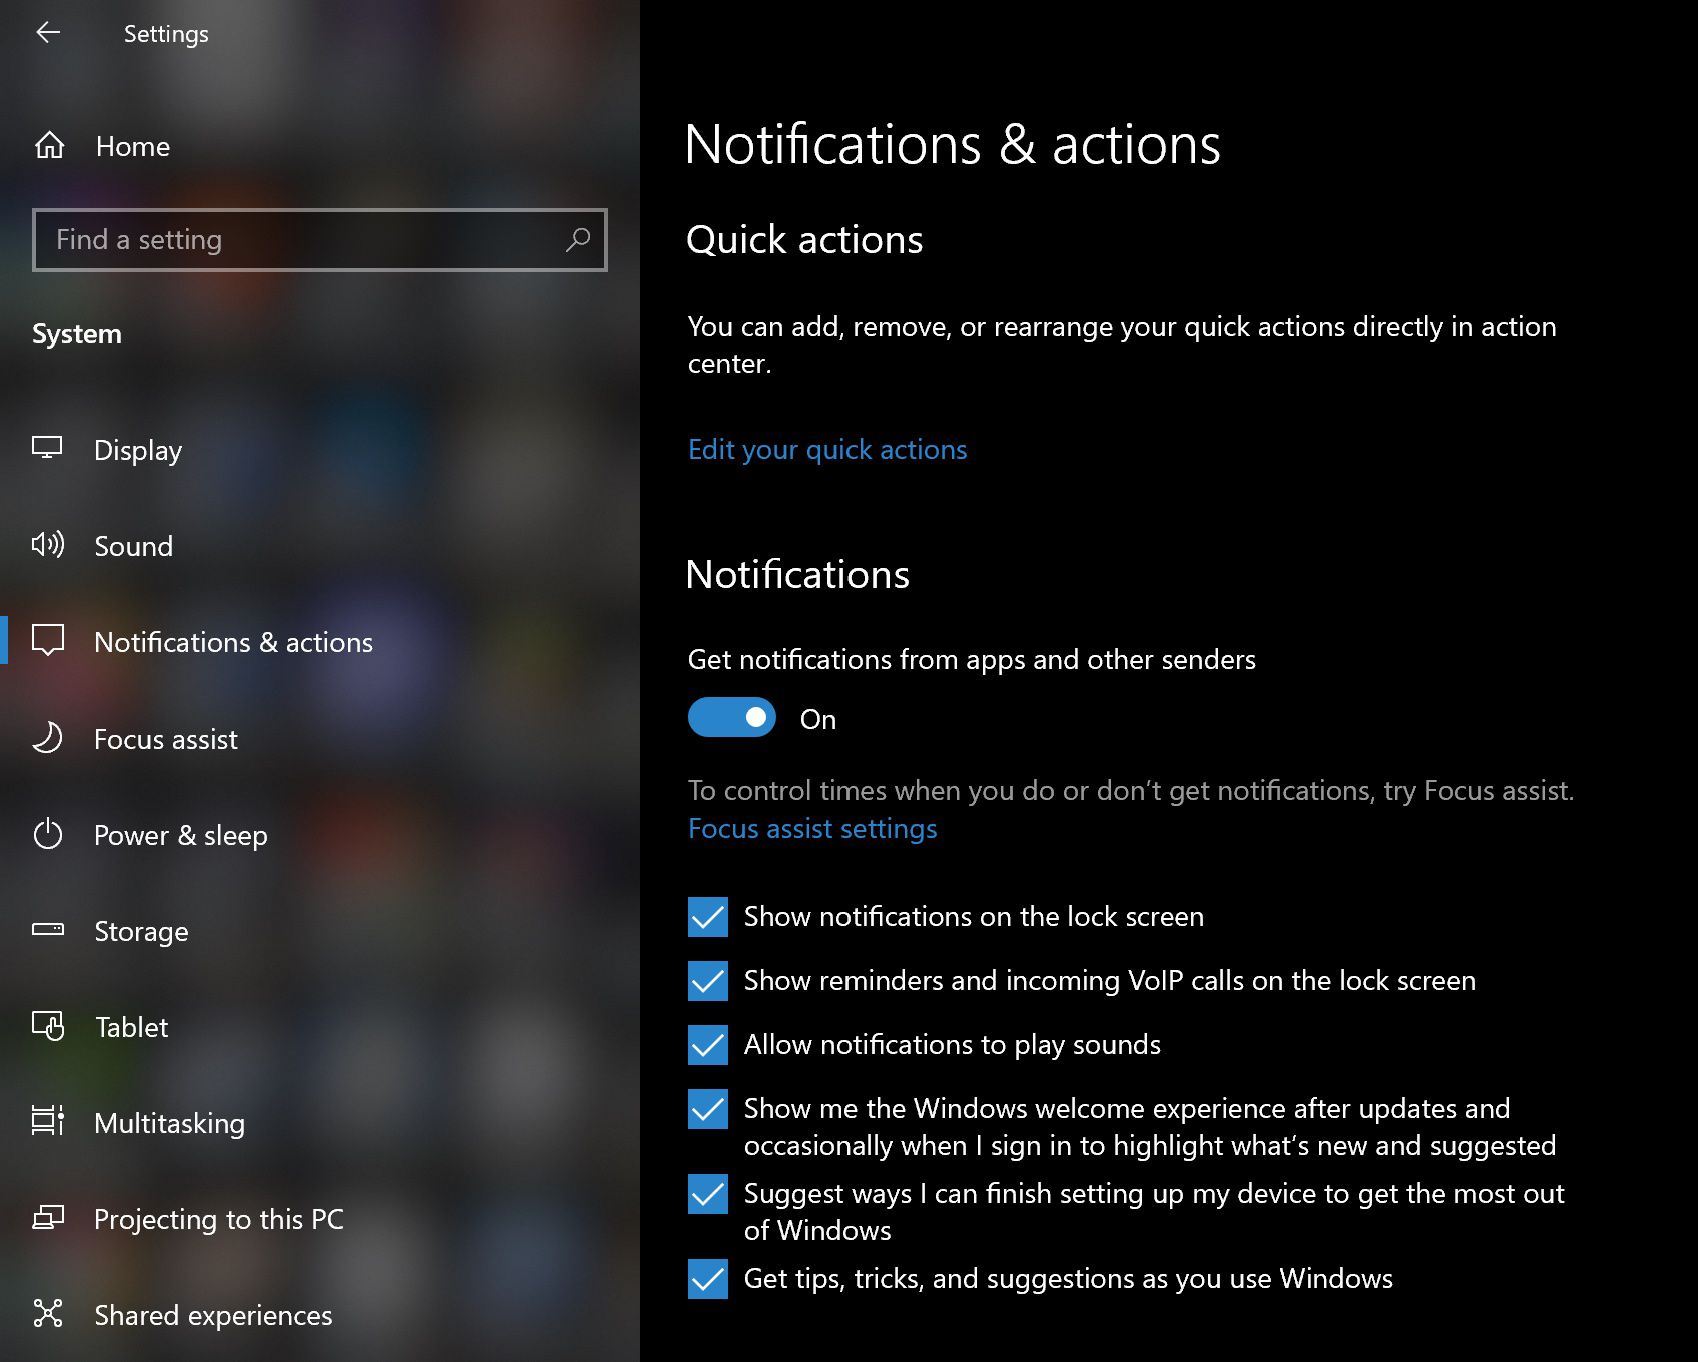Open the Tablet settings page
The image size is (1698, 1362).
point(131,1027)
